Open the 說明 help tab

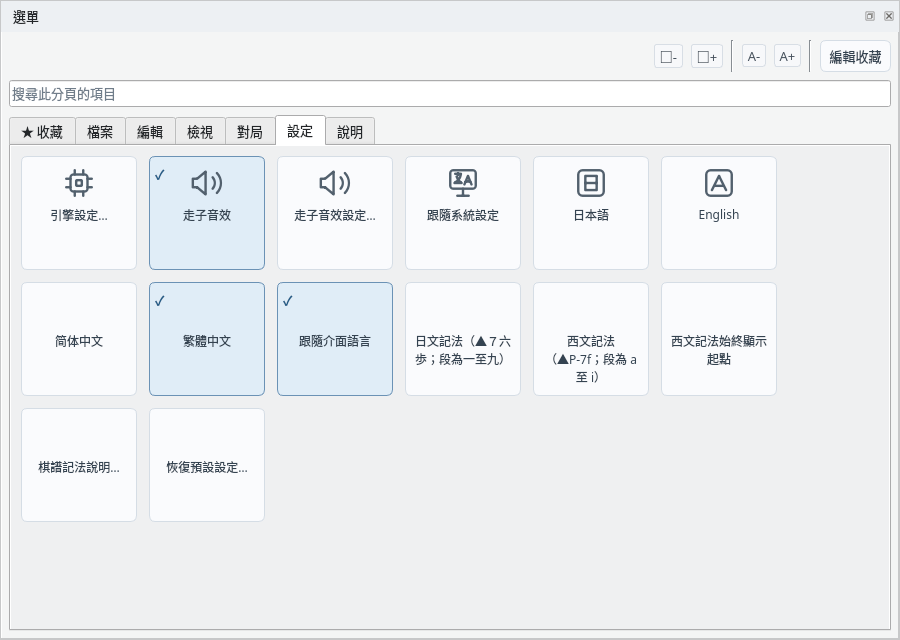click(350, 132)
